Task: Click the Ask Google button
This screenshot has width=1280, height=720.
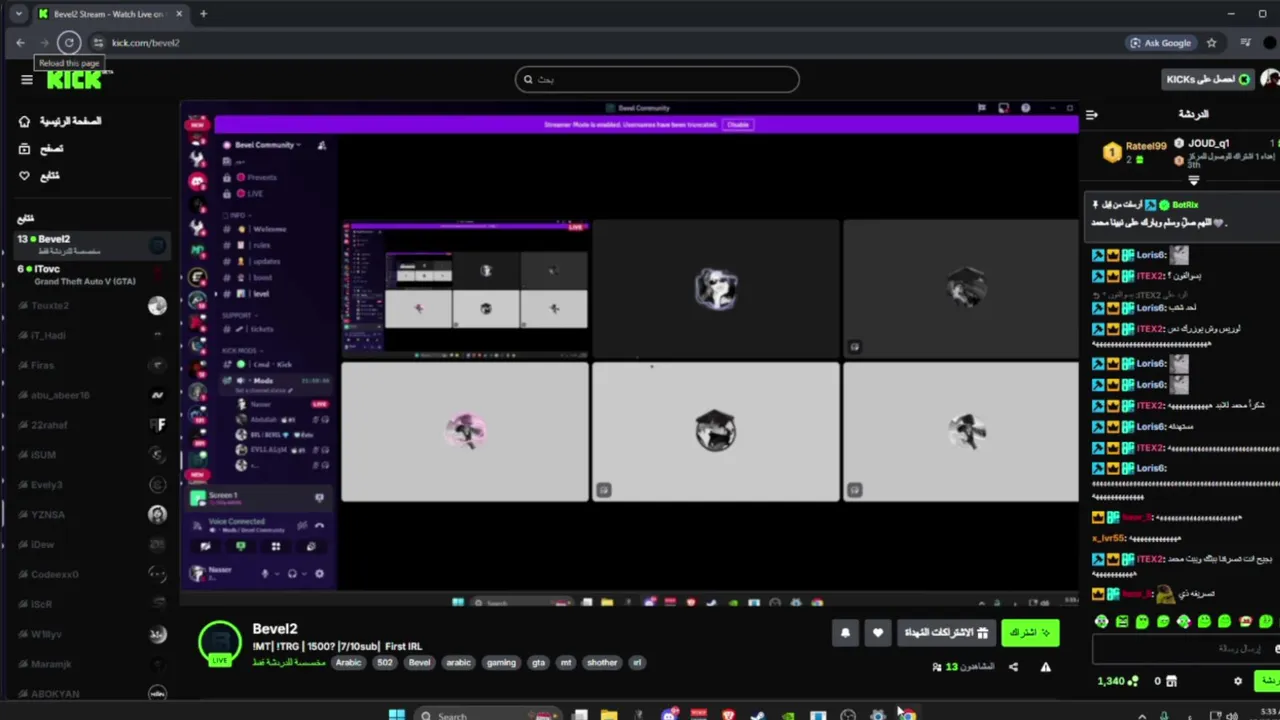Action: coord(1161,43)
